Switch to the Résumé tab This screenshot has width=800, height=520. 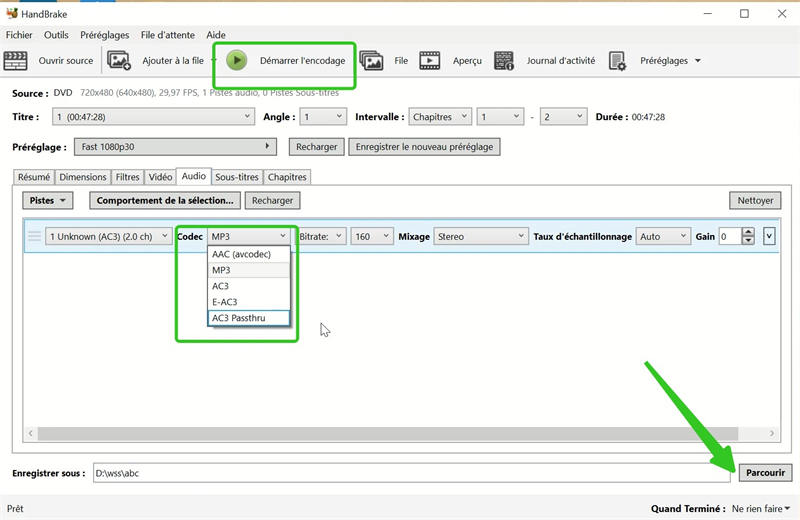point(34,177)
